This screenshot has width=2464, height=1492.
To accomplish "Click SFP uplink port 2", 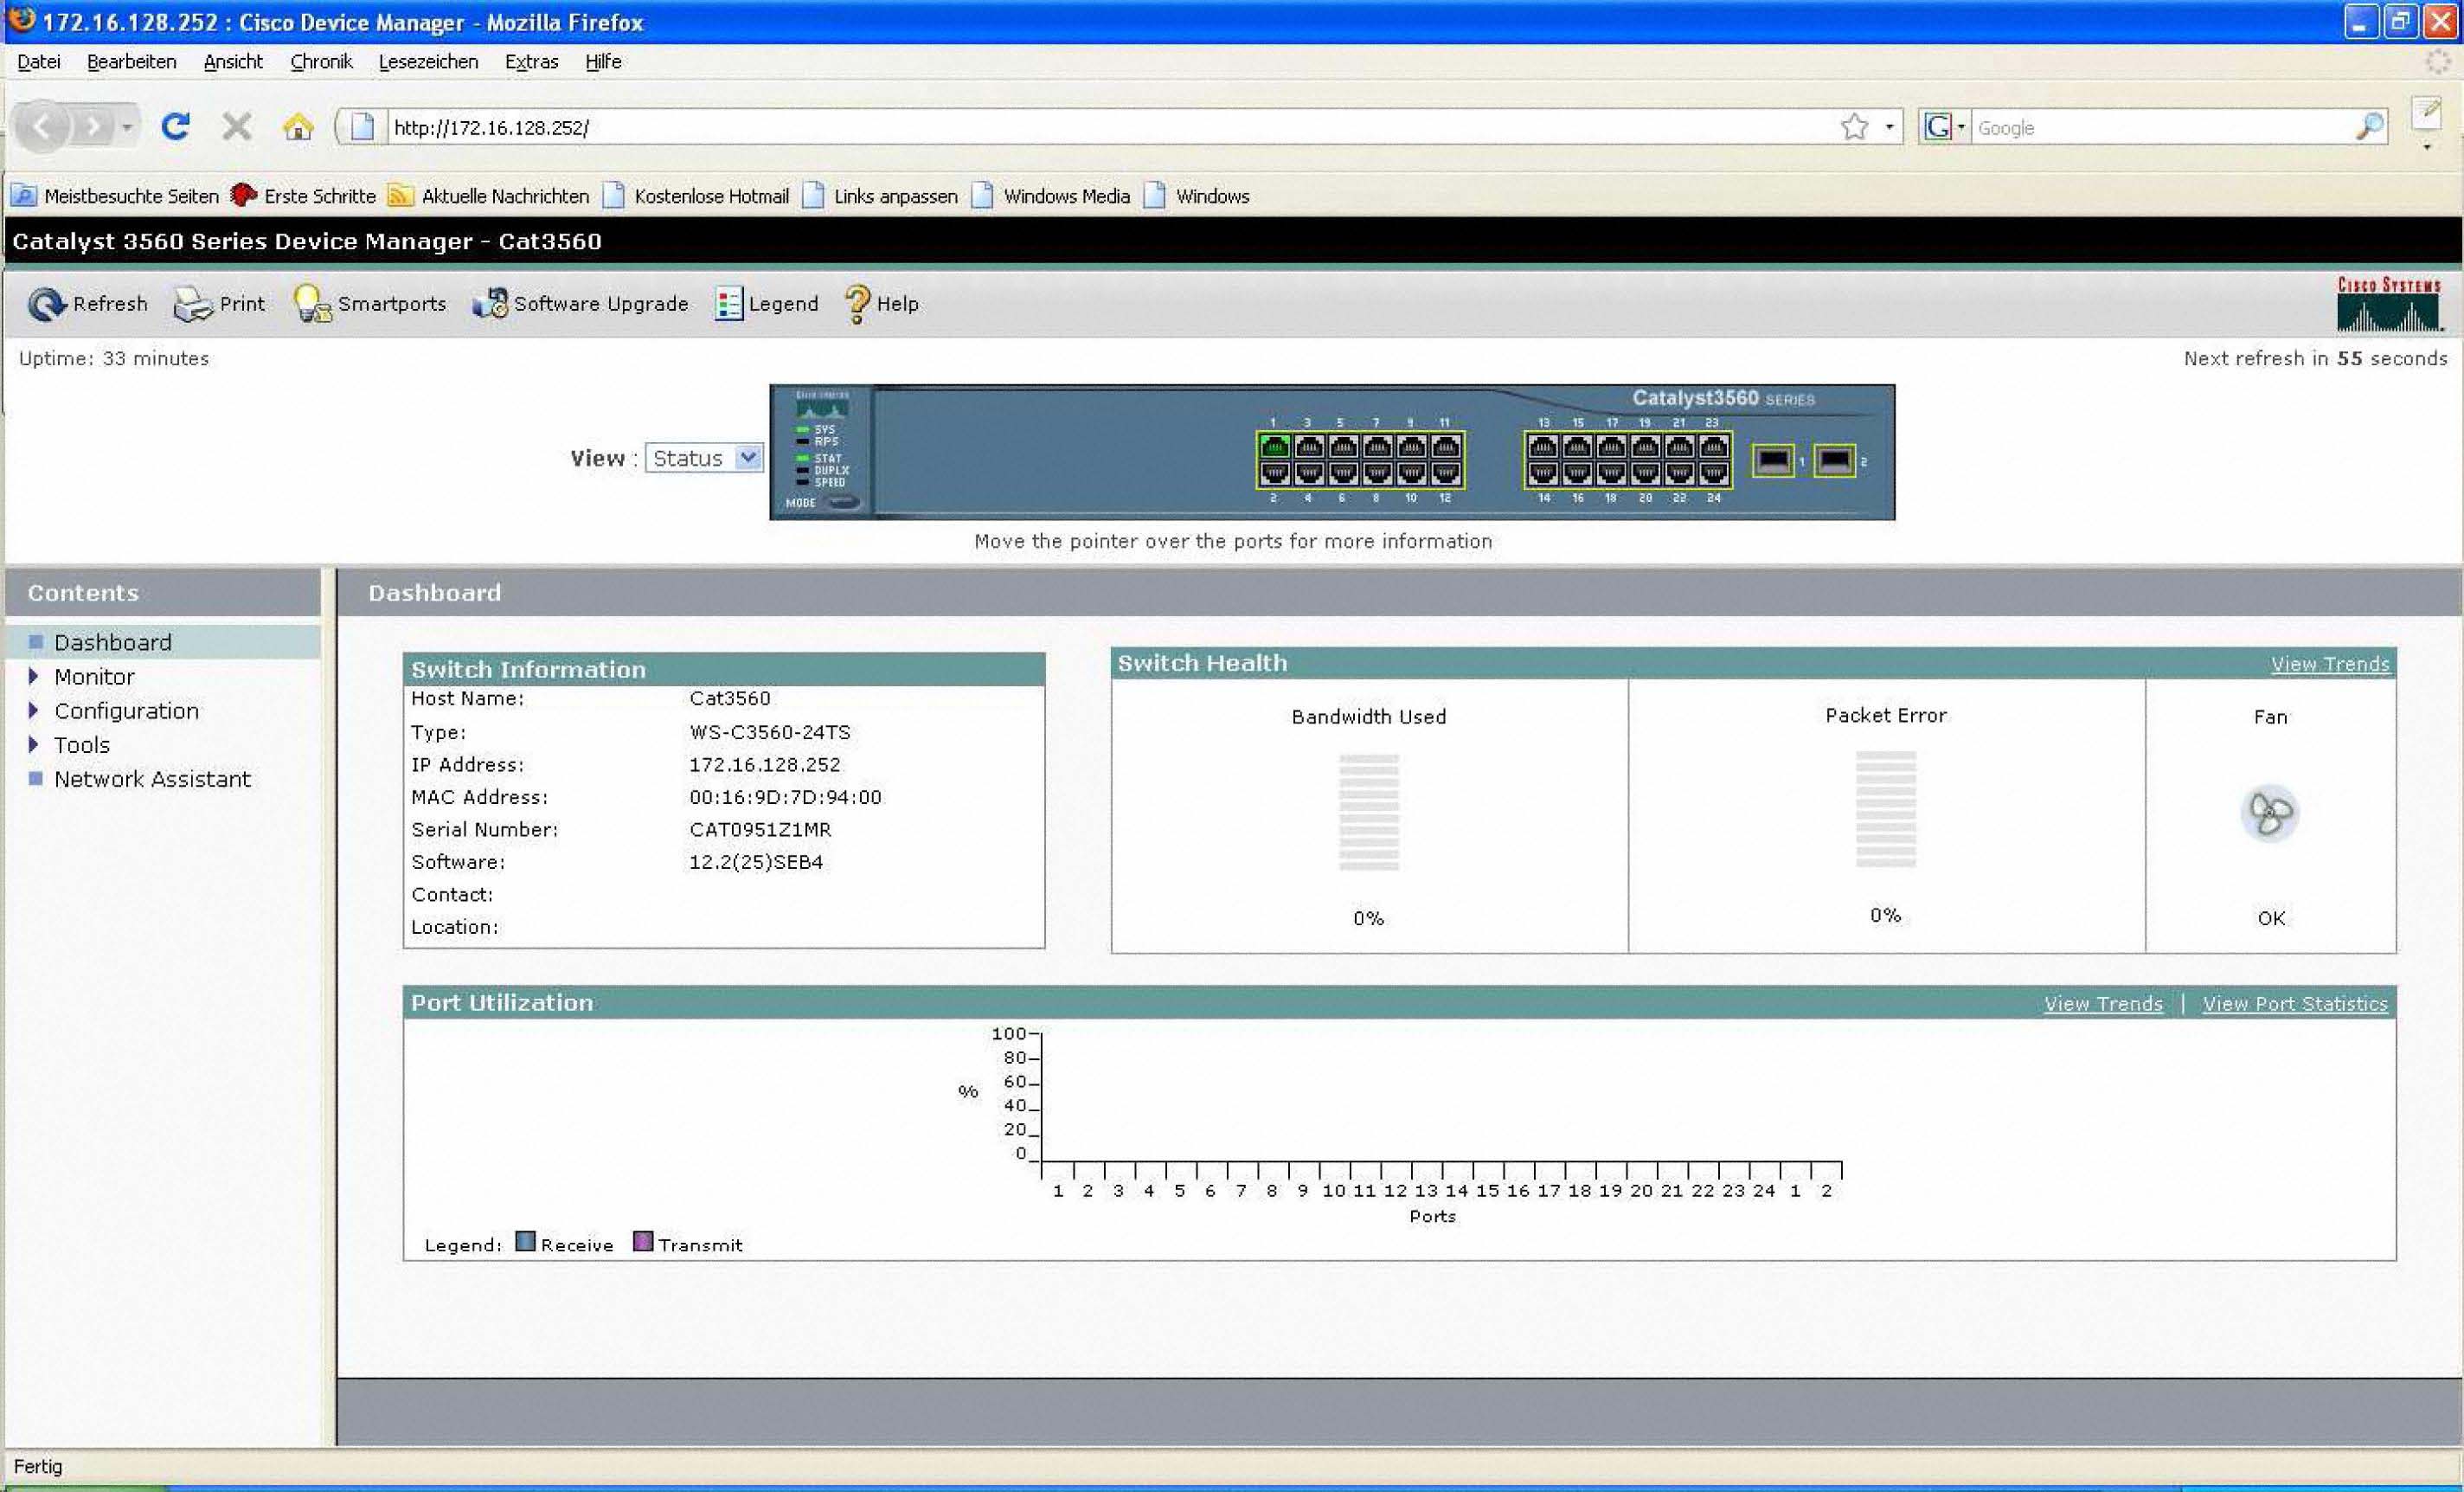I will point(1834,461).
